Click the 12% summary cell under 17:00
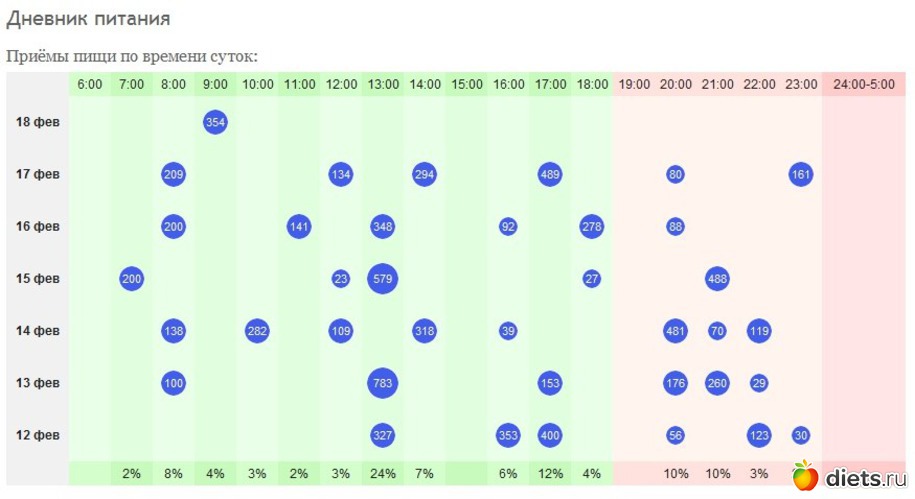 coord(549,473)
